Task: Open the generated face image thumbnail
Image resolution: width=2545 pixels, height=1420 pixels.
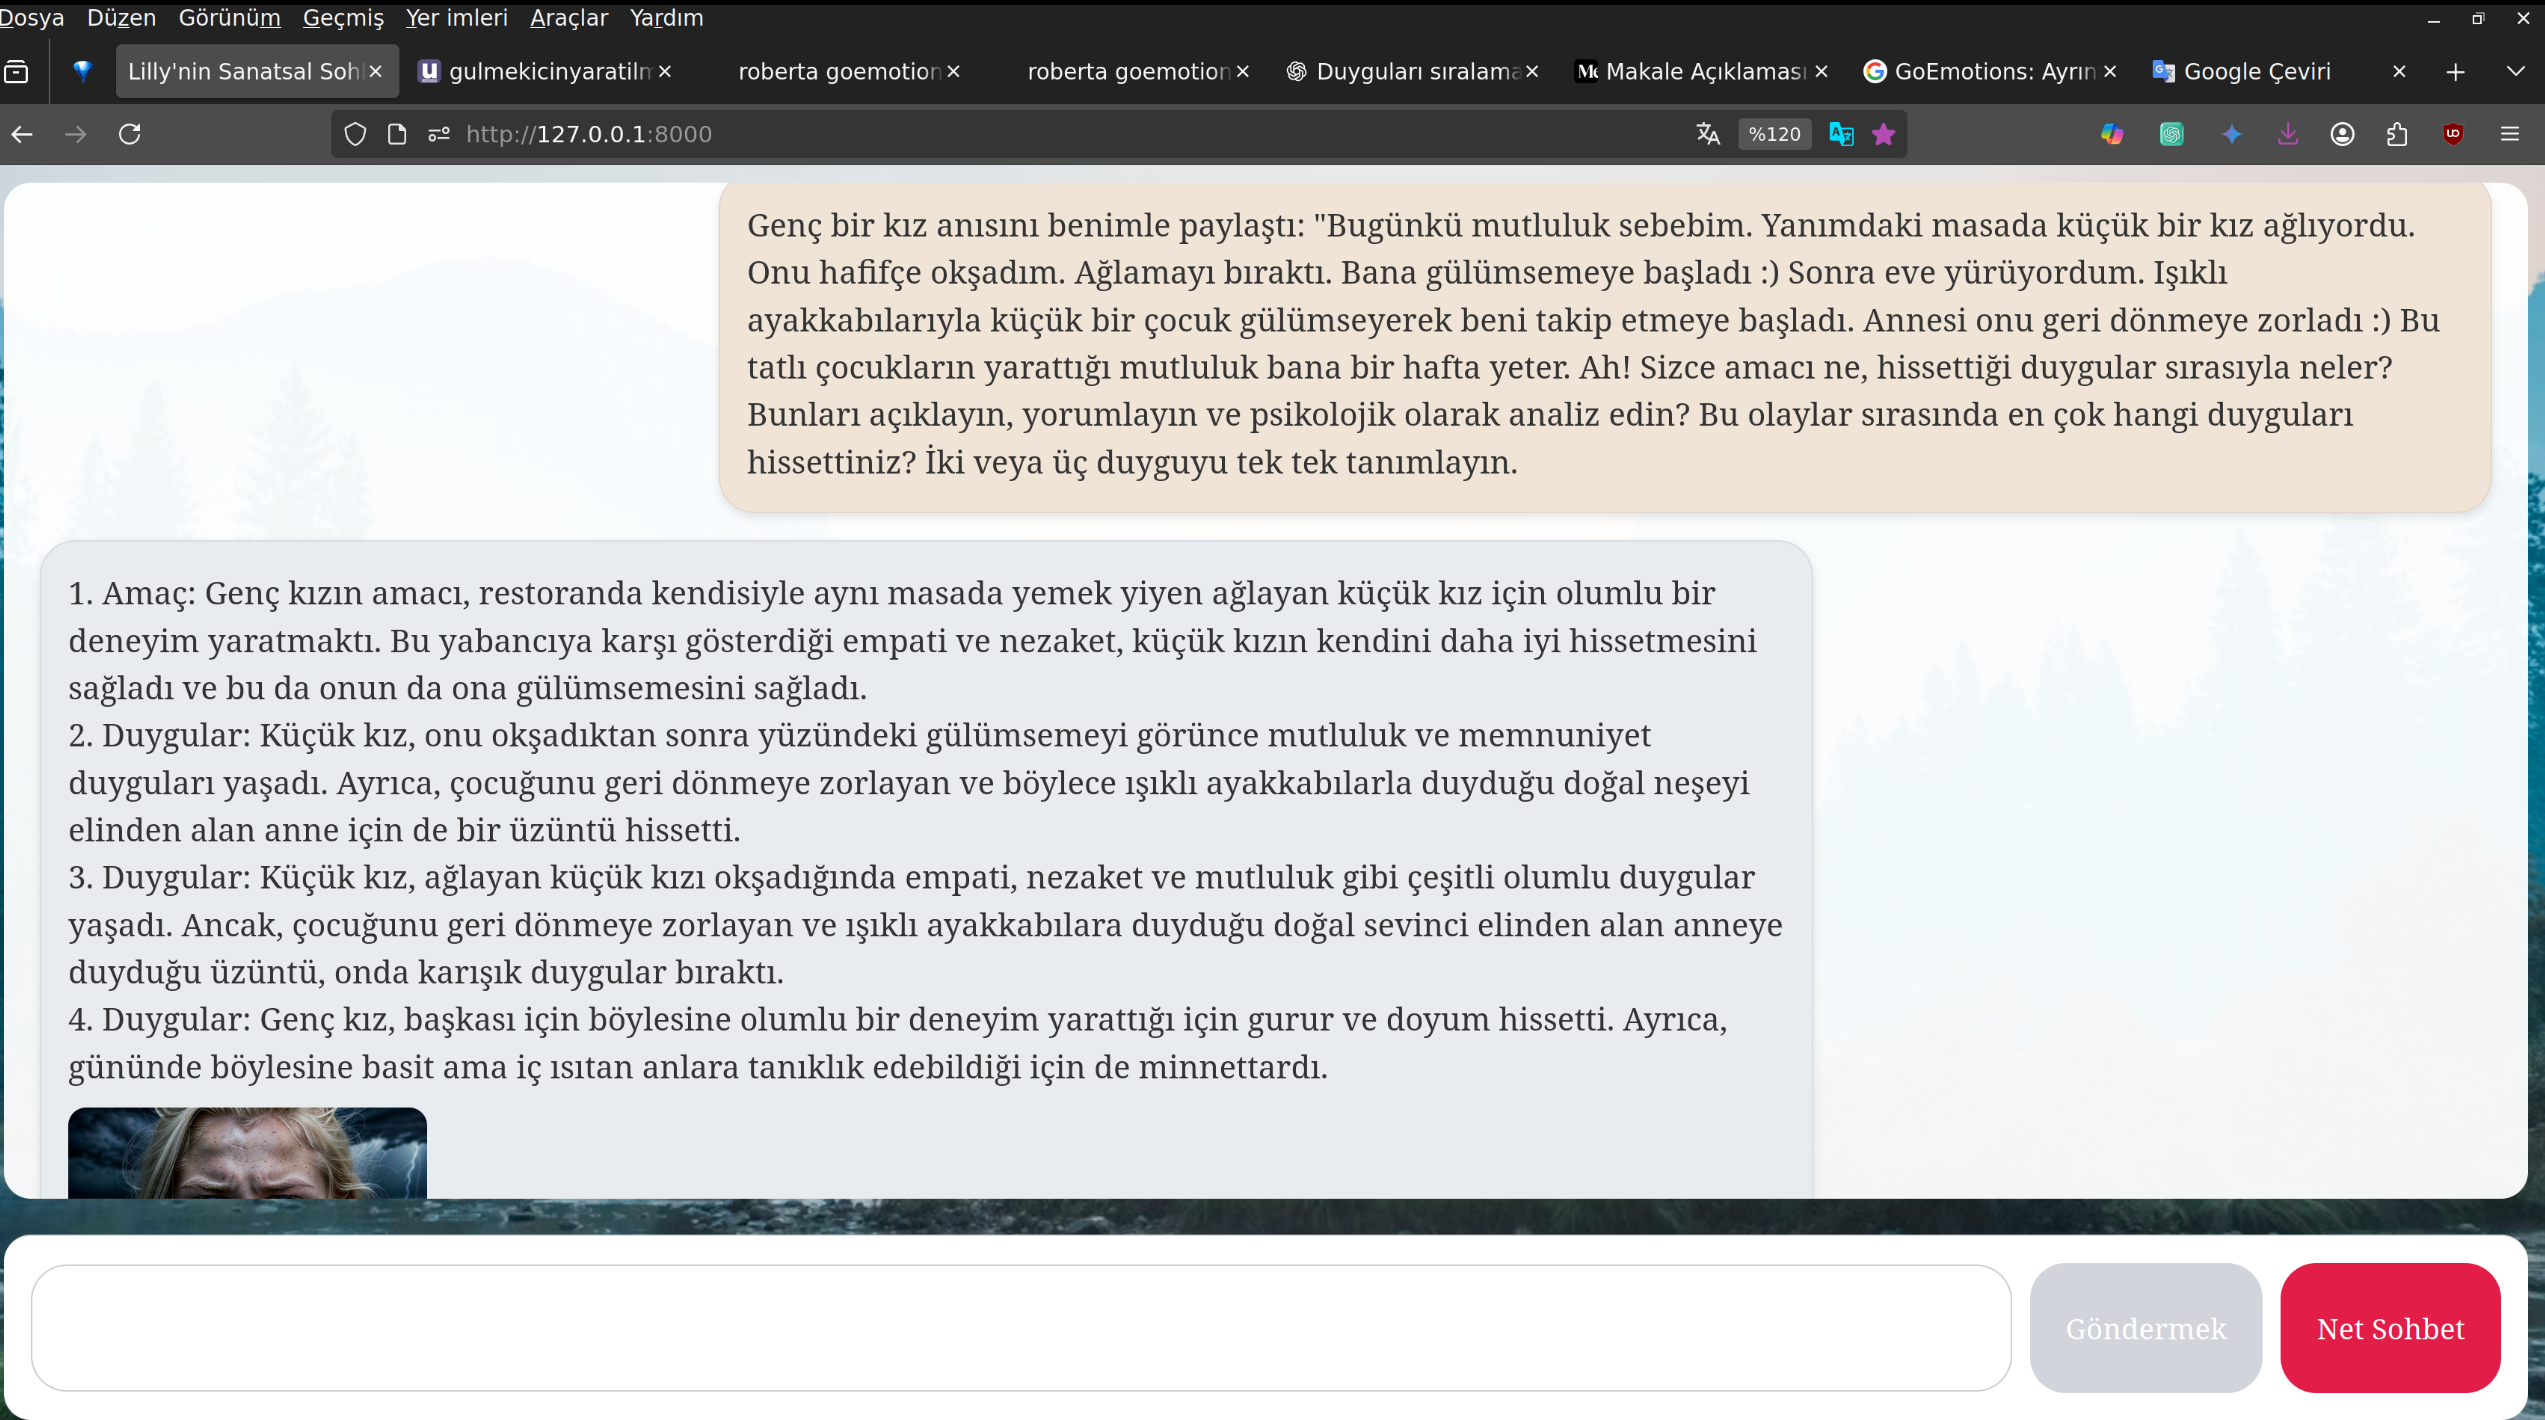Action: pyautogui.click(x=247, y=1153)
